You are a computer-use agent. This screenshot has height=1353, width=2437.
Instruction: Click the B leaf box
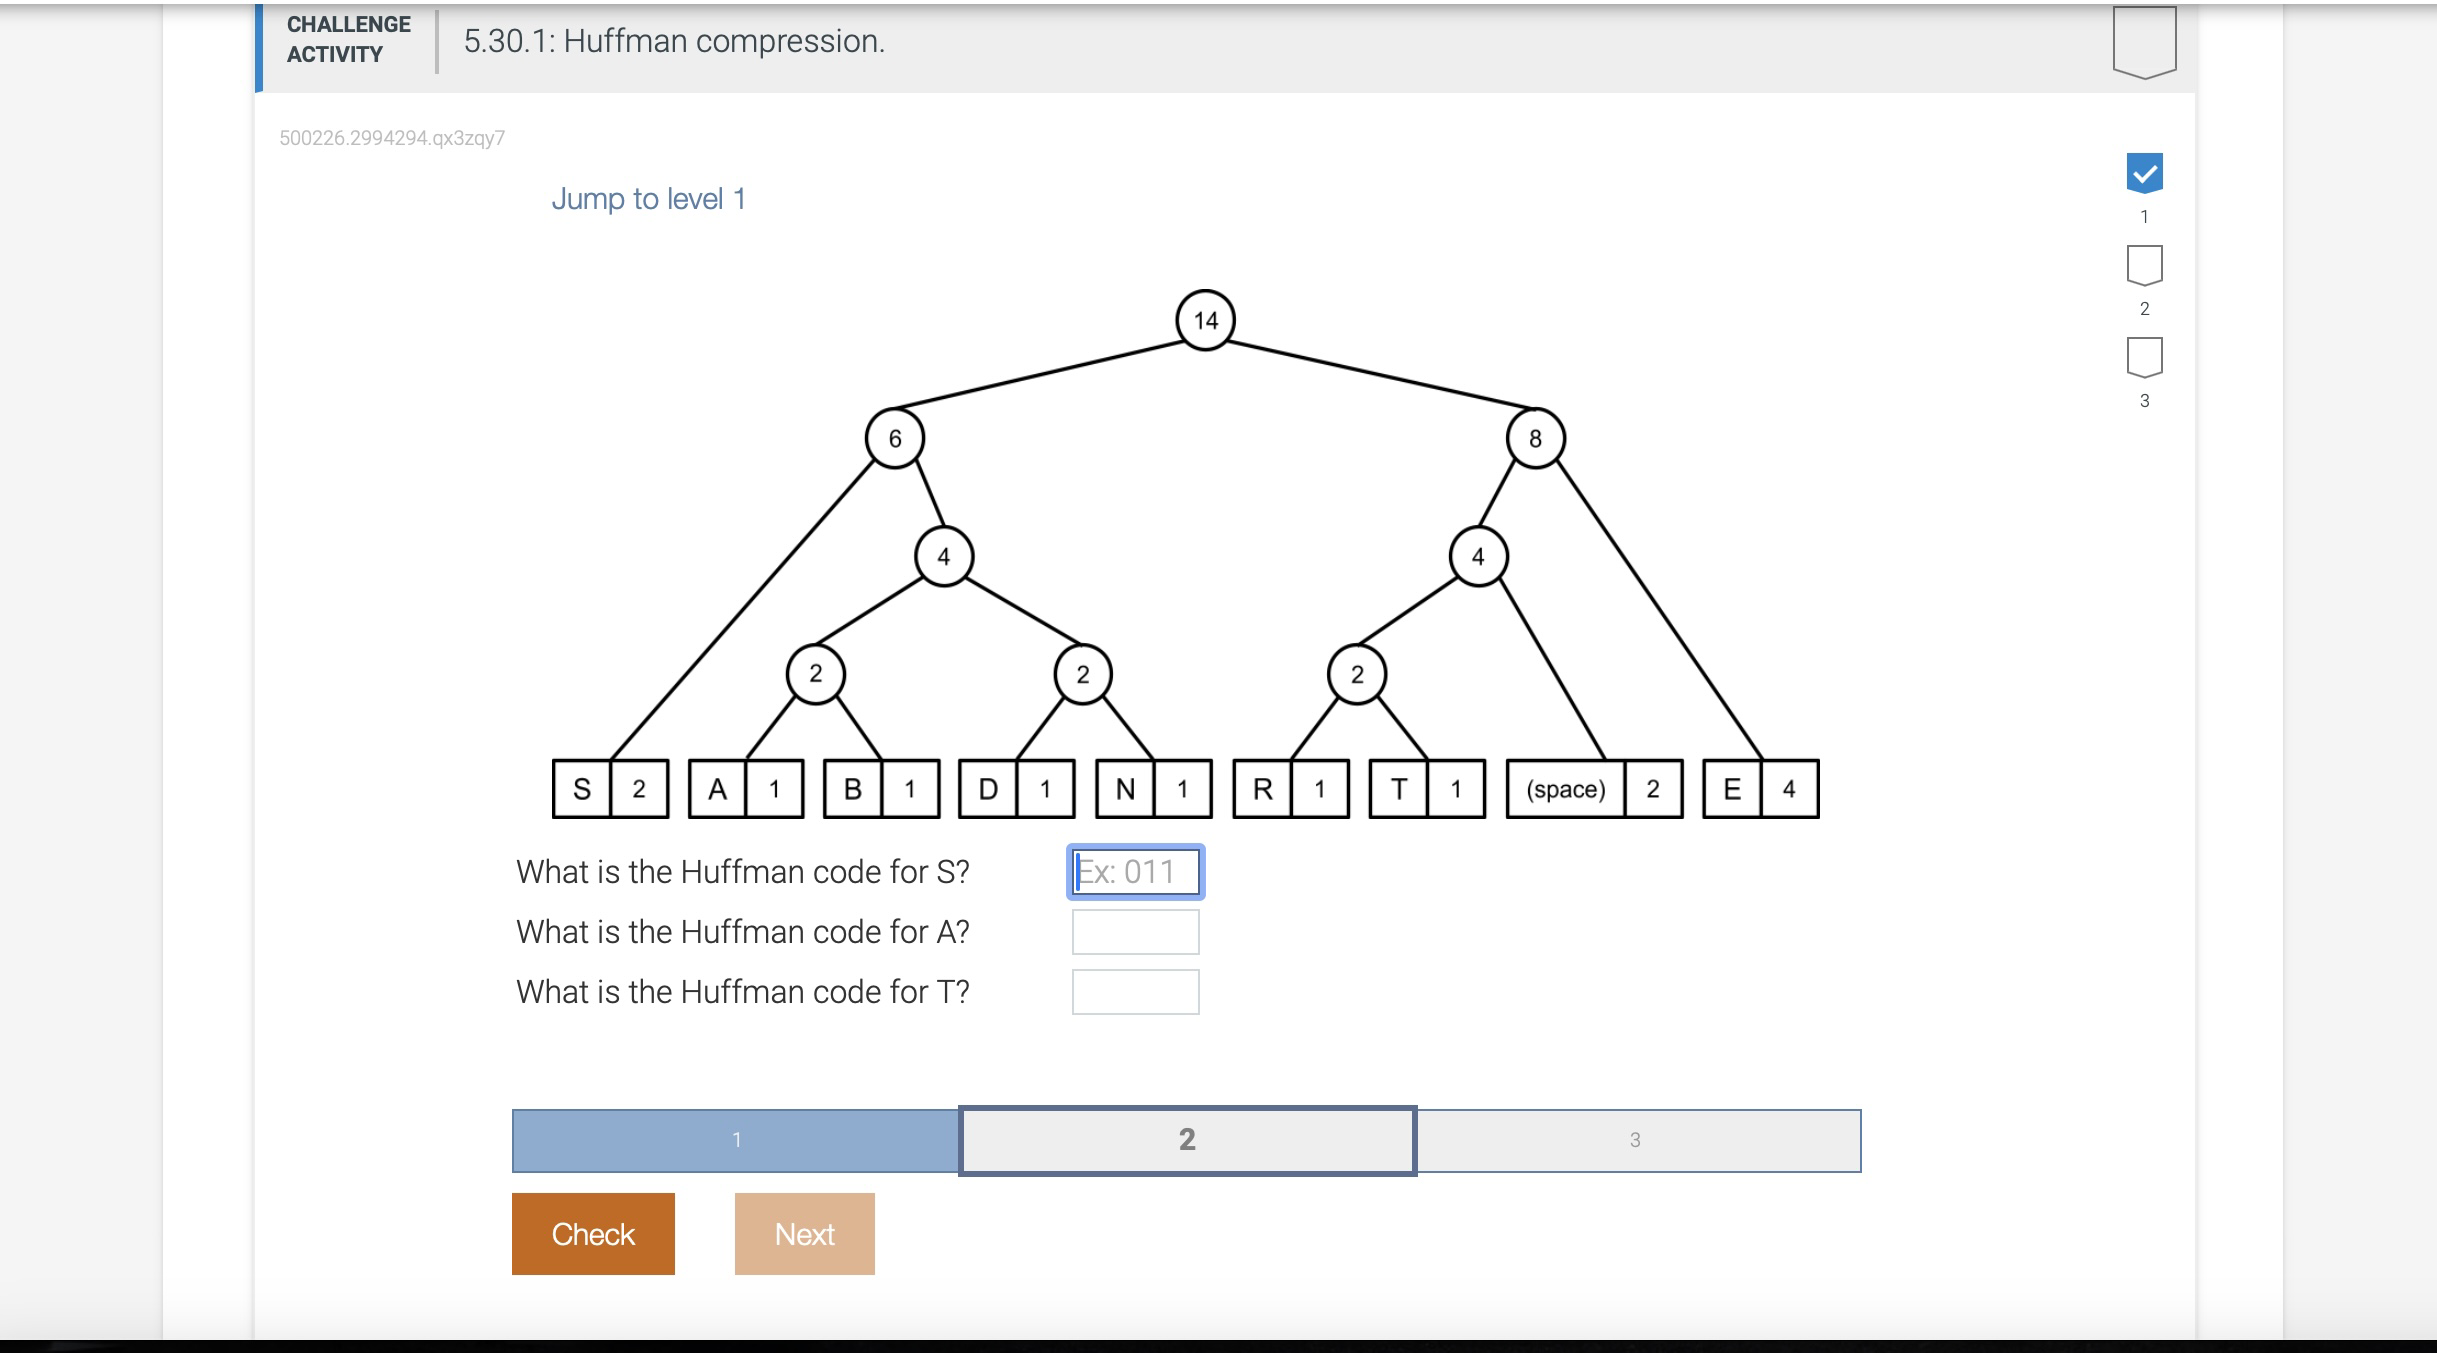tap(881, 789)
